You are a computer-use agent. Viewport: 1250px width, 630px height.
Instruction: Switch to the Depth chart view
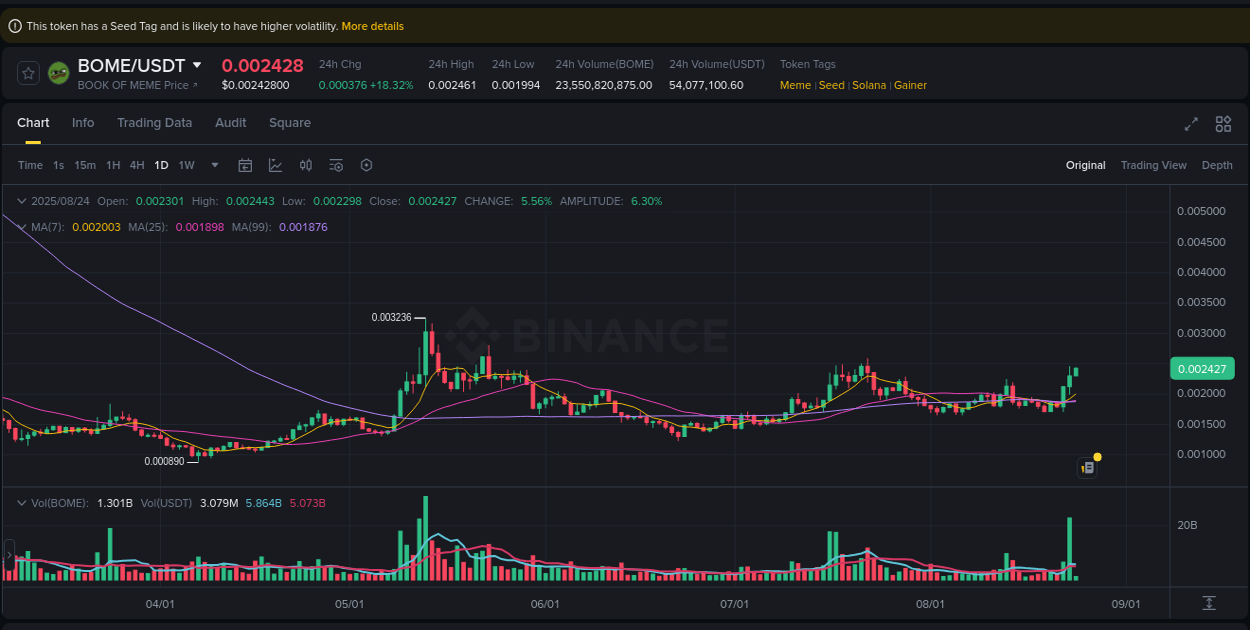1217,165
